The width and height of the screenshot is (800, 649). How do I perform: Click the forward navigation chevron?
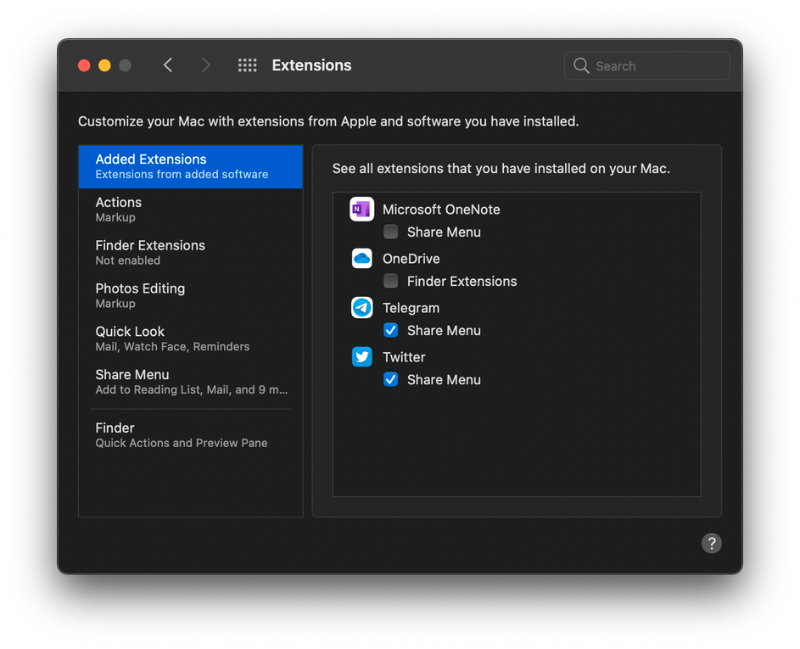tap(205, 64)
